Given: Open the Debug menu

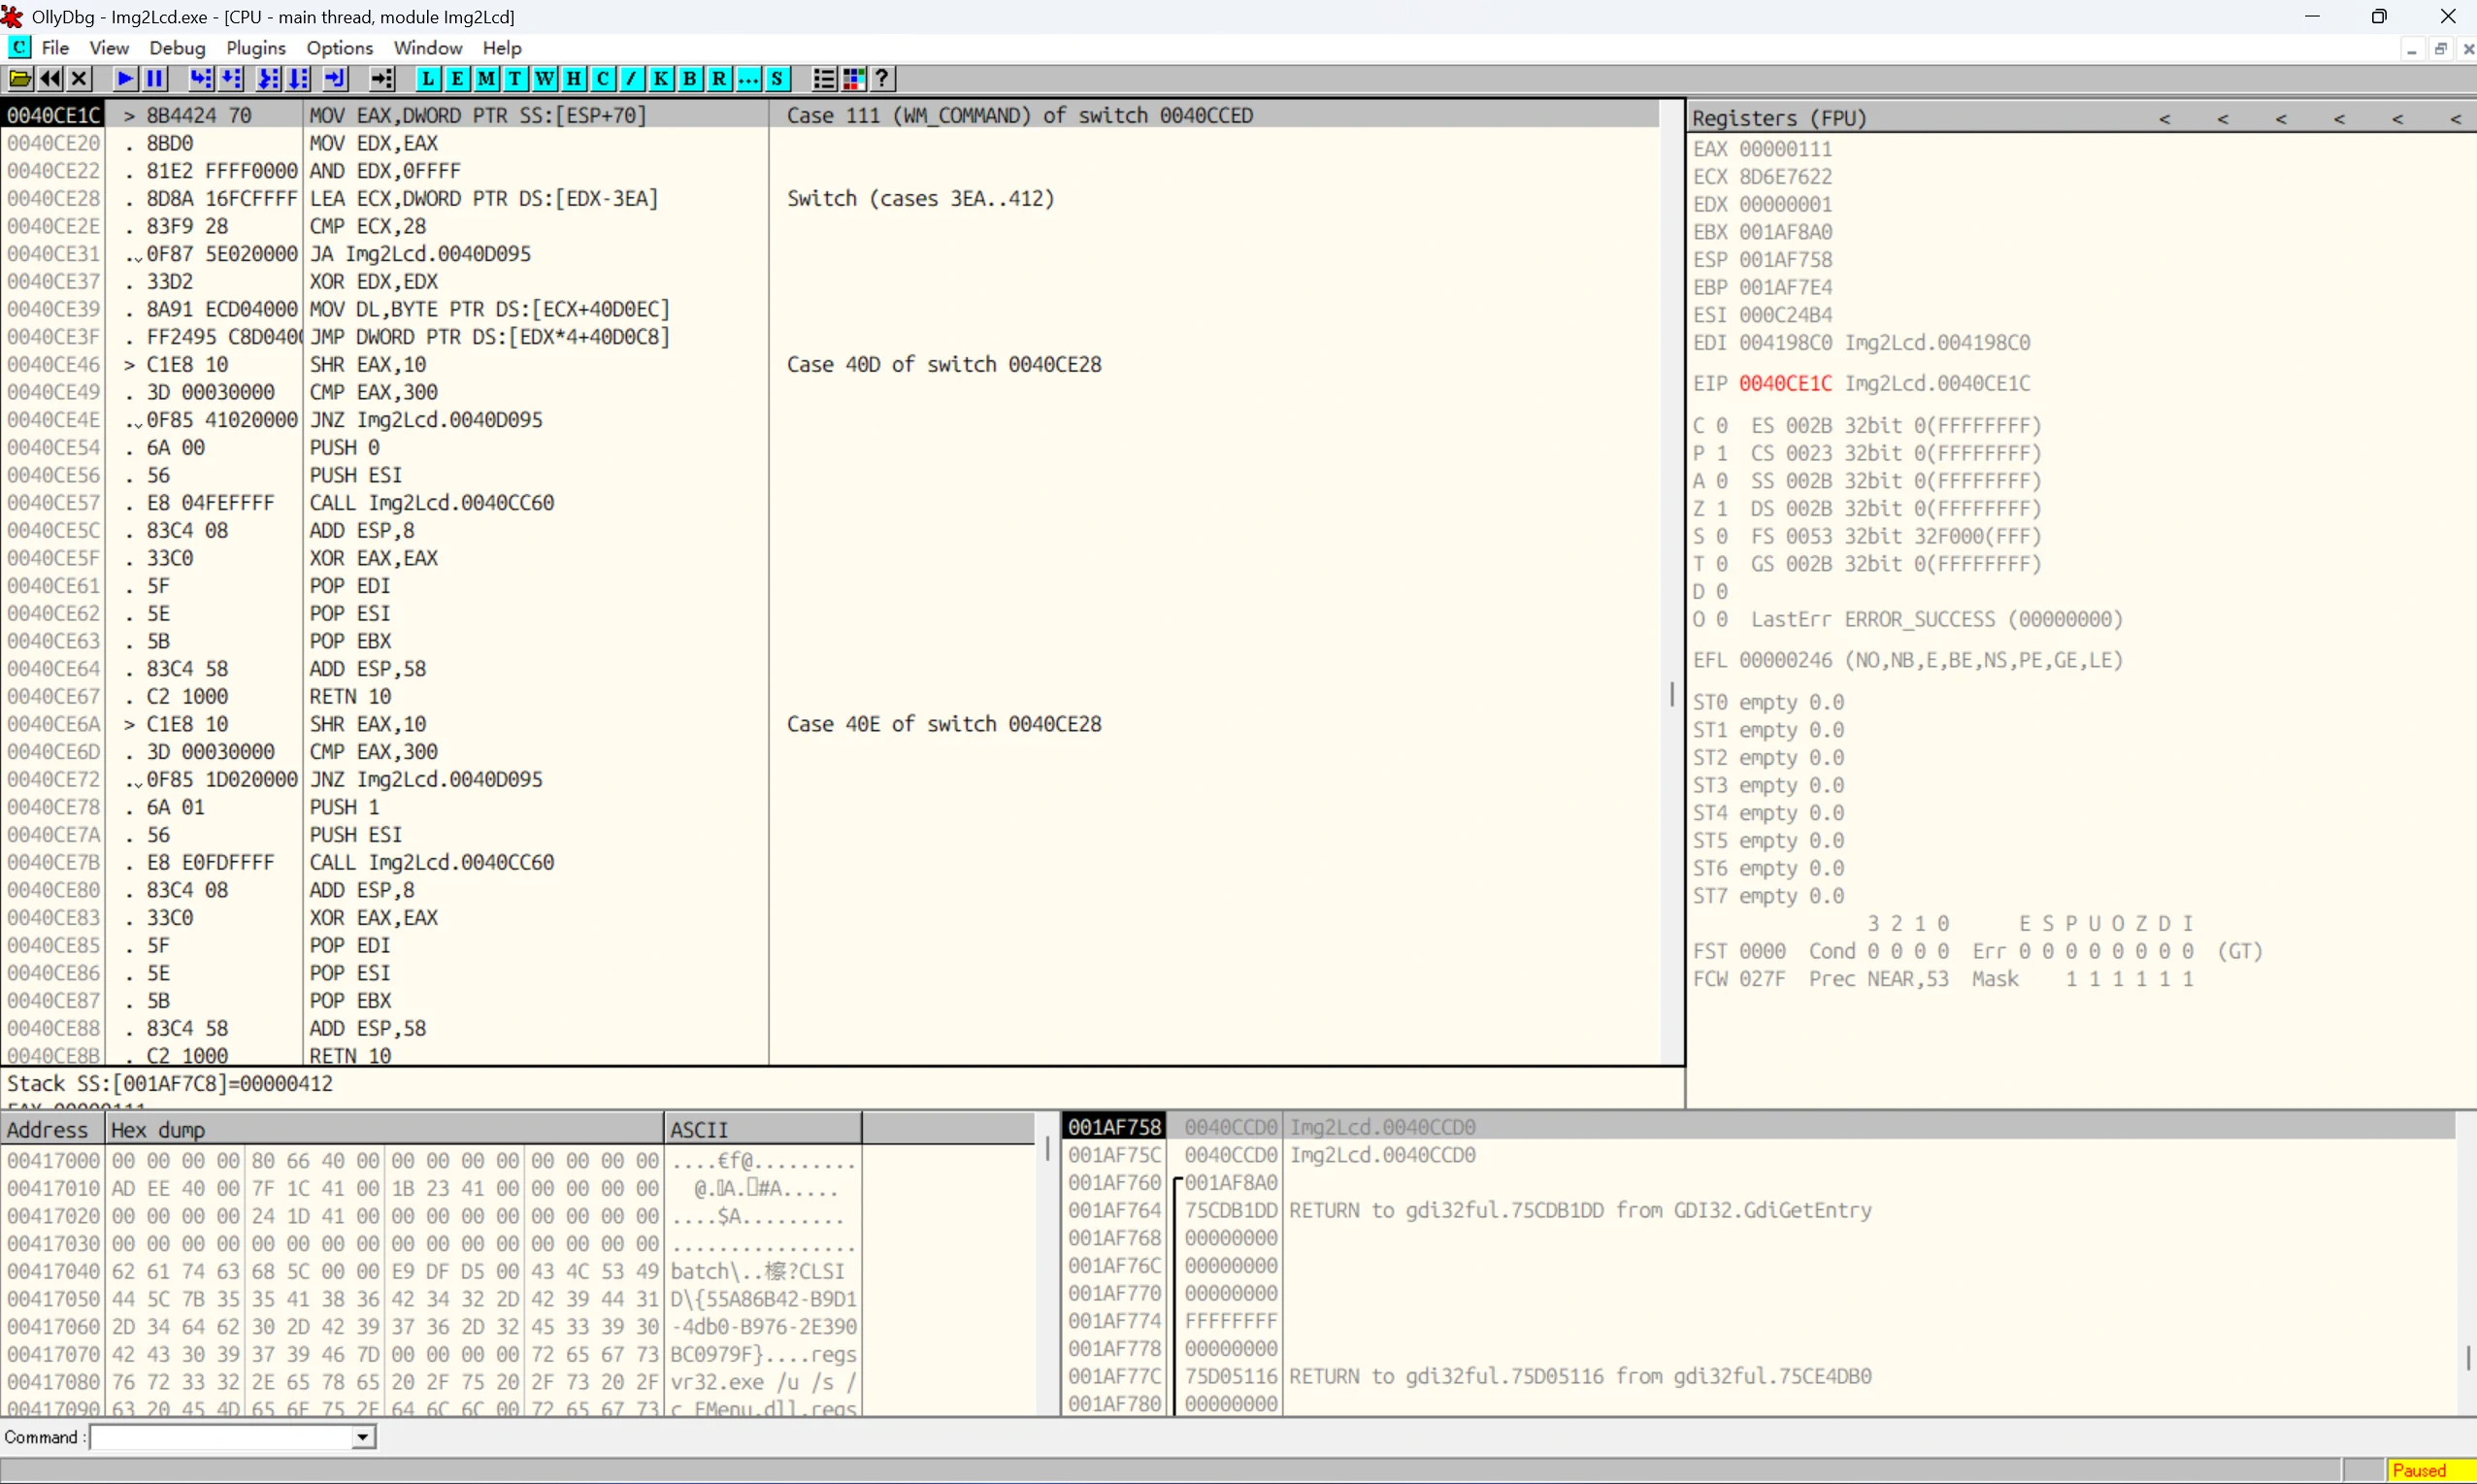Looking at the screenshot, I should coord(177,48).
